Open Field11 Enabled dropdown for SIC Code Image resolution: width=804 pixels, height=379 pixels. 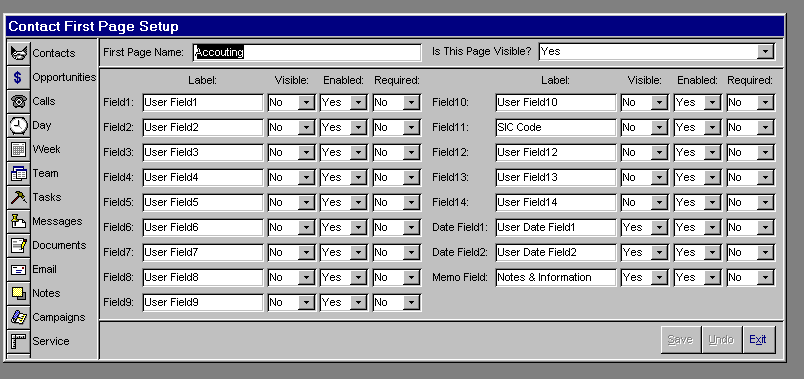pyautogui.click(x=712, y=128)
